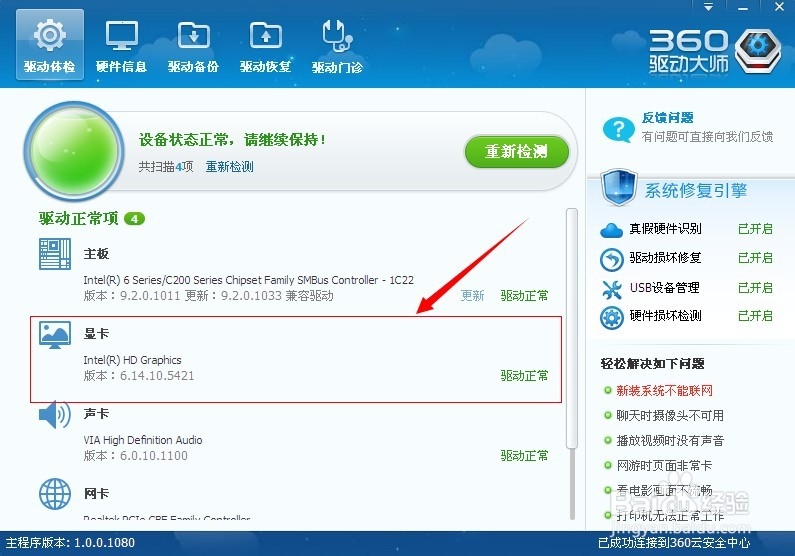Image resolution: width=795 pixels, height=556 pixels.
Task: Toggle 已开启 for 真假硬件识别
Action: pyautogui.click(x=755, y=229)
